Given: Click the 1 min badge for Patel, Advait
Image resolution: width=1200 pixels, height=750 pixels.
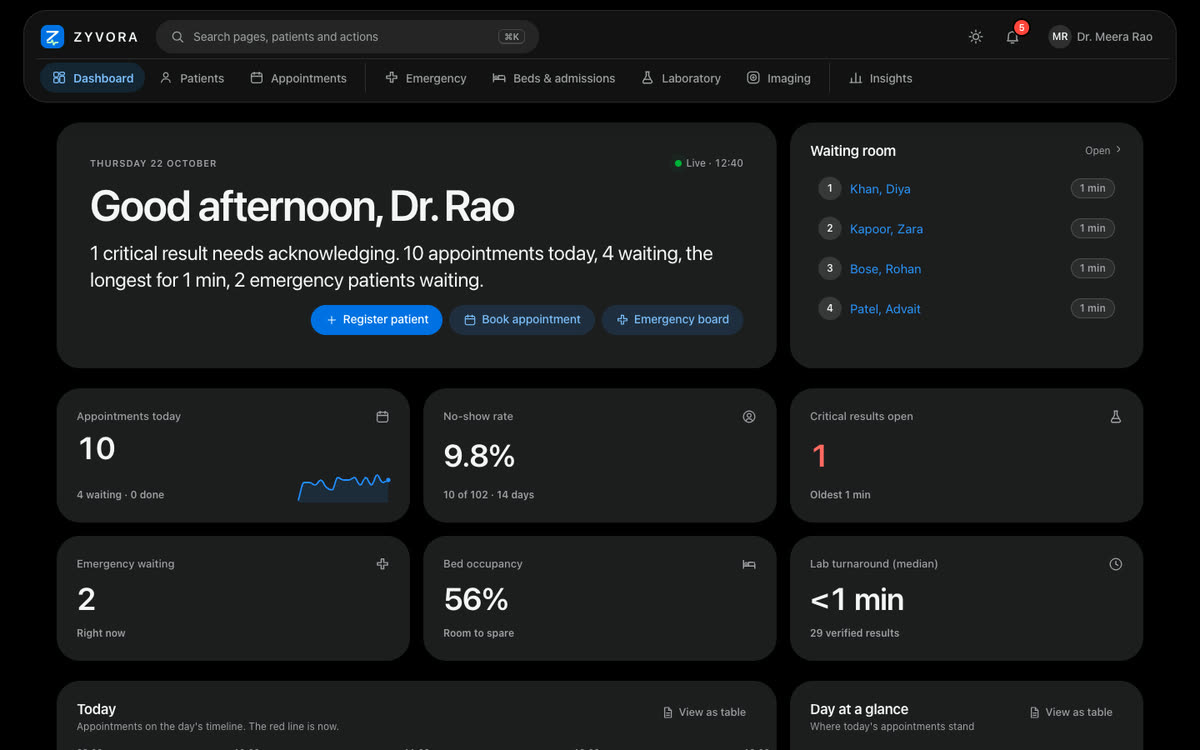Looking at the screenshot, I should 1092,308.
